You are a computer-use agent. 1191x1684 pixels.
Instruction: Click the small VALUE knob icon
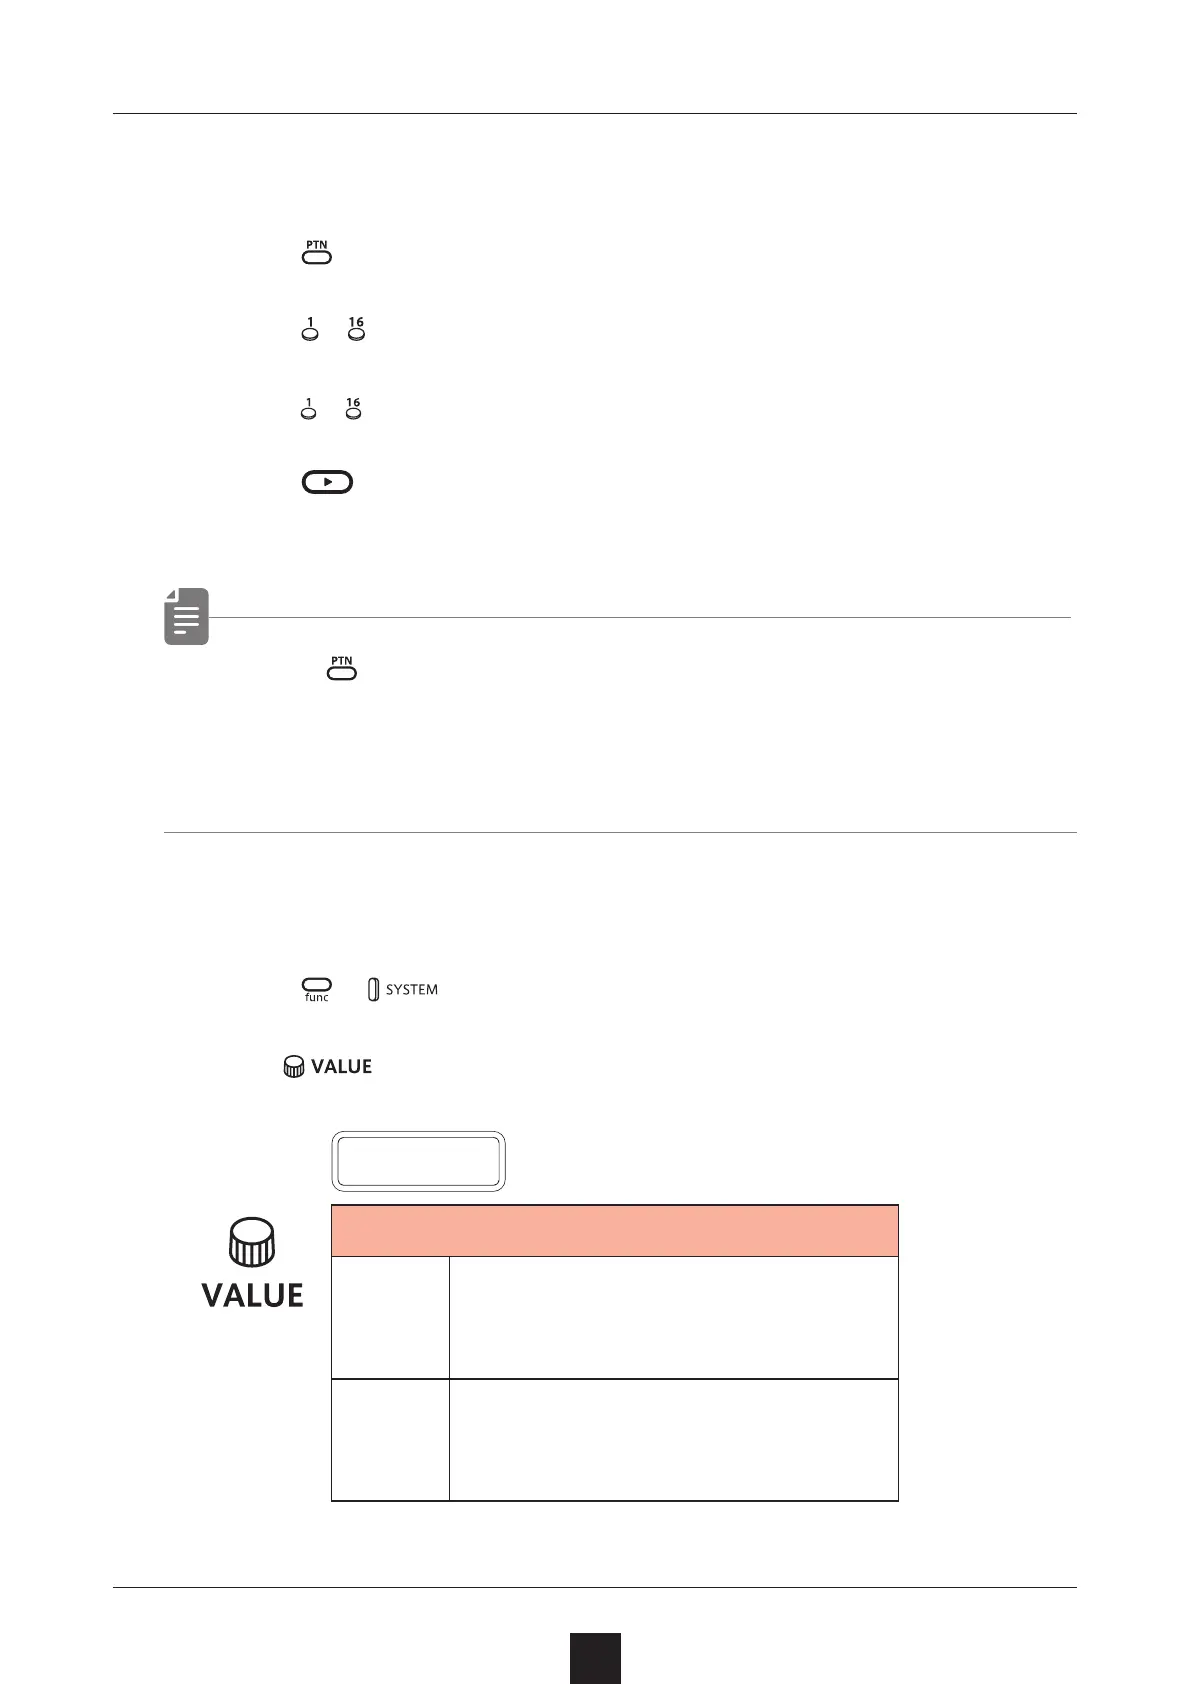pos(293,1067)
